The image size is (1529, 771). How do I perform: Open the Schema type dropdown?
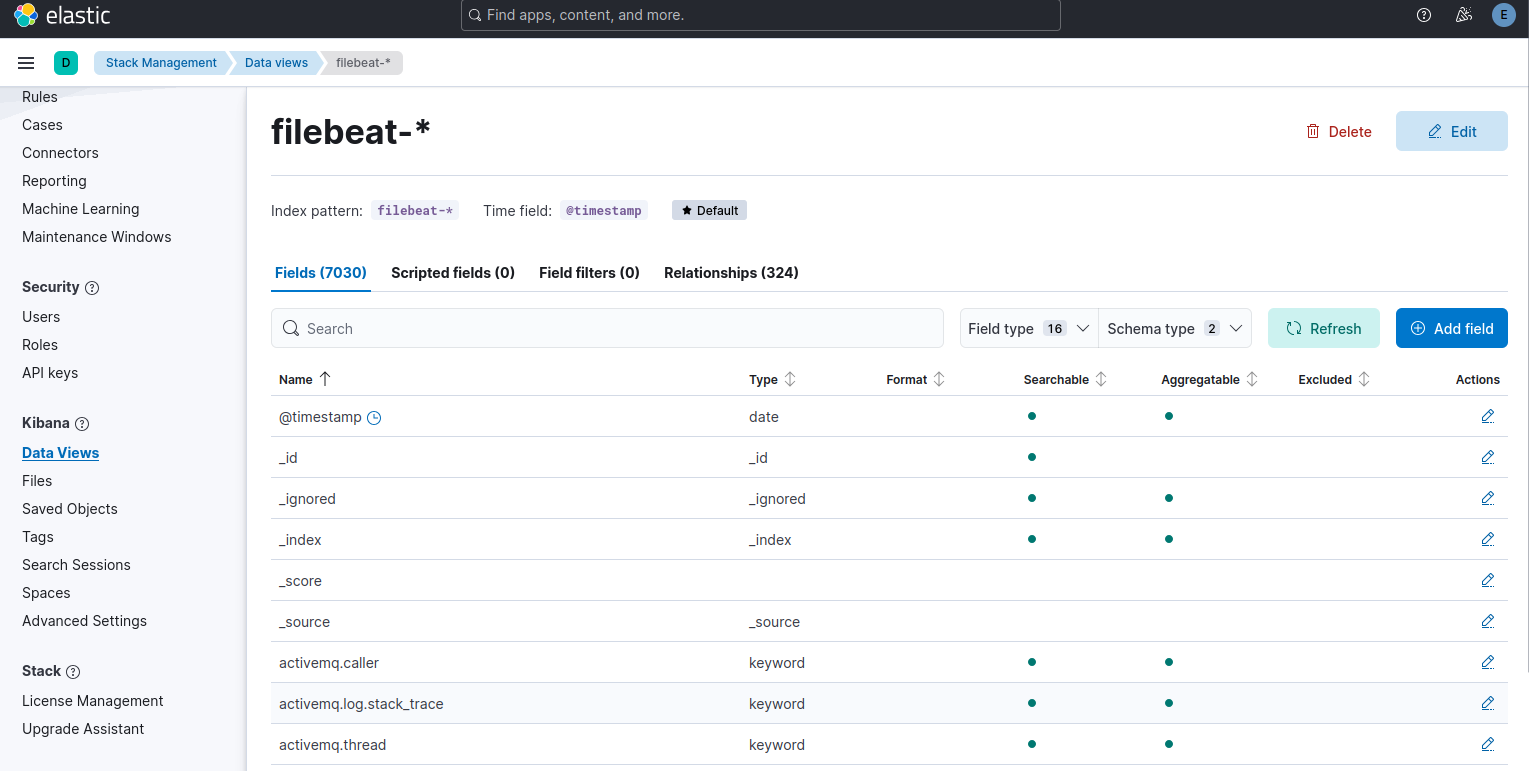point(1174,328)
